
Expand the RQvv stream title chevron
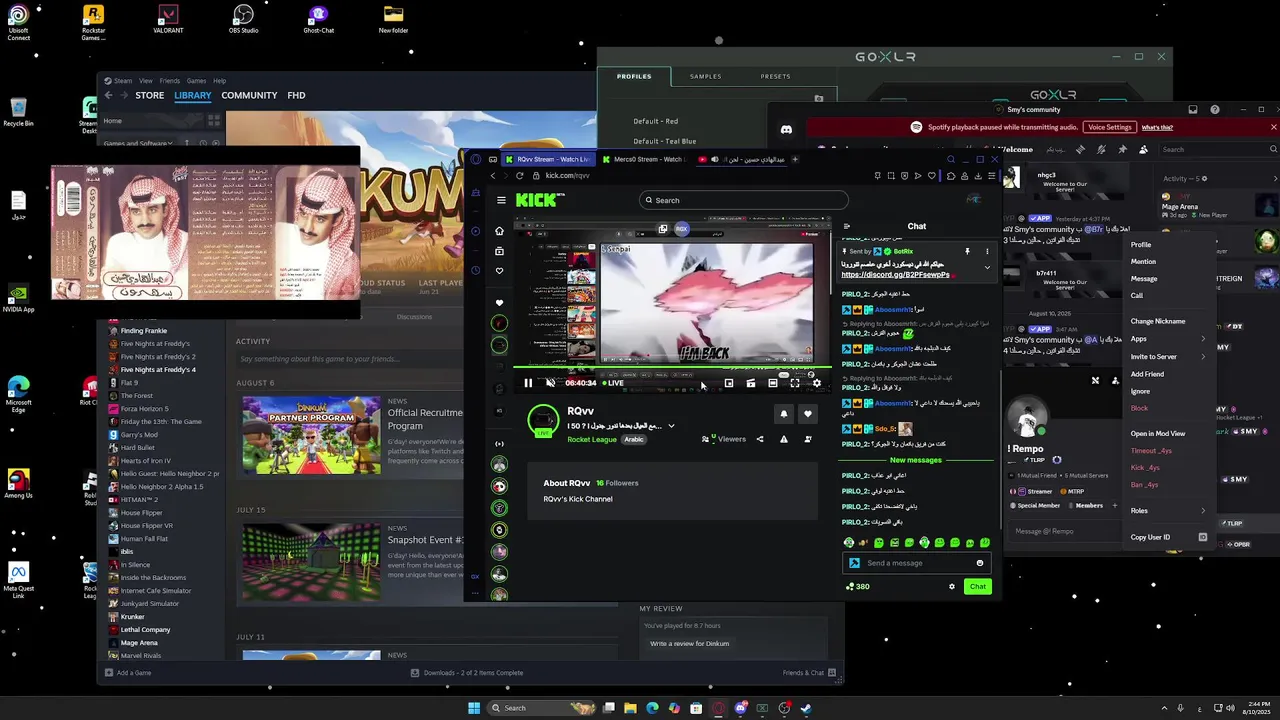pos(671,426)
